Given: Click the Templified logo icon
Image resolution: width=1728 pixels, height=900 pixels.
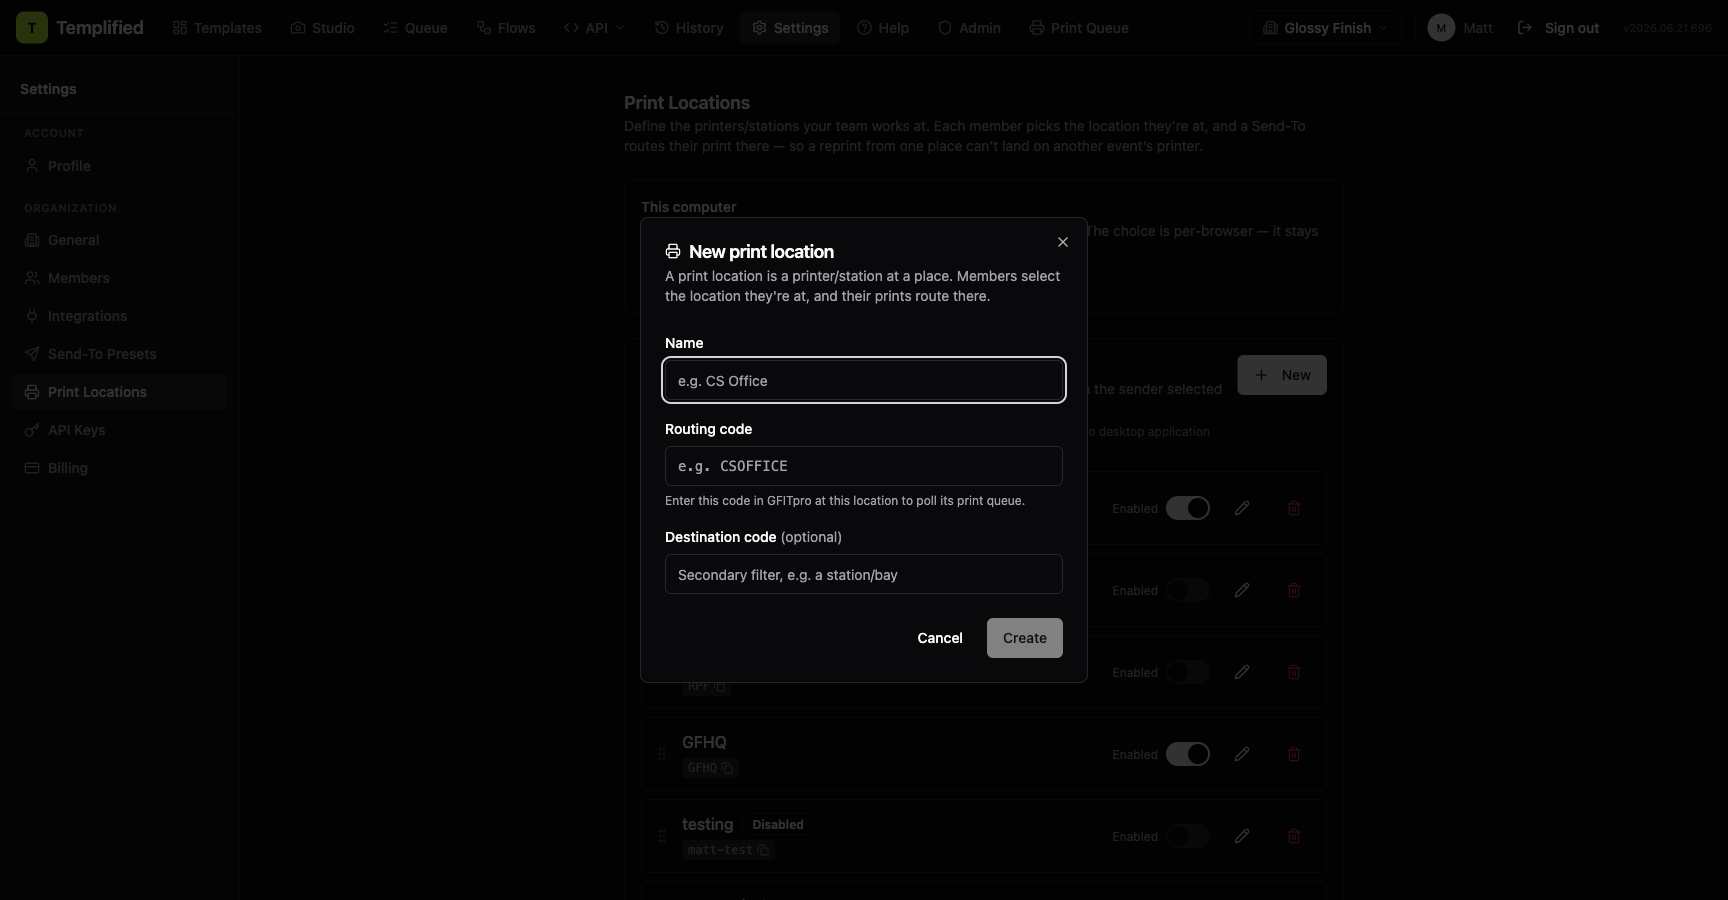Looking at the screenshot, I should [x=32, y=28].
